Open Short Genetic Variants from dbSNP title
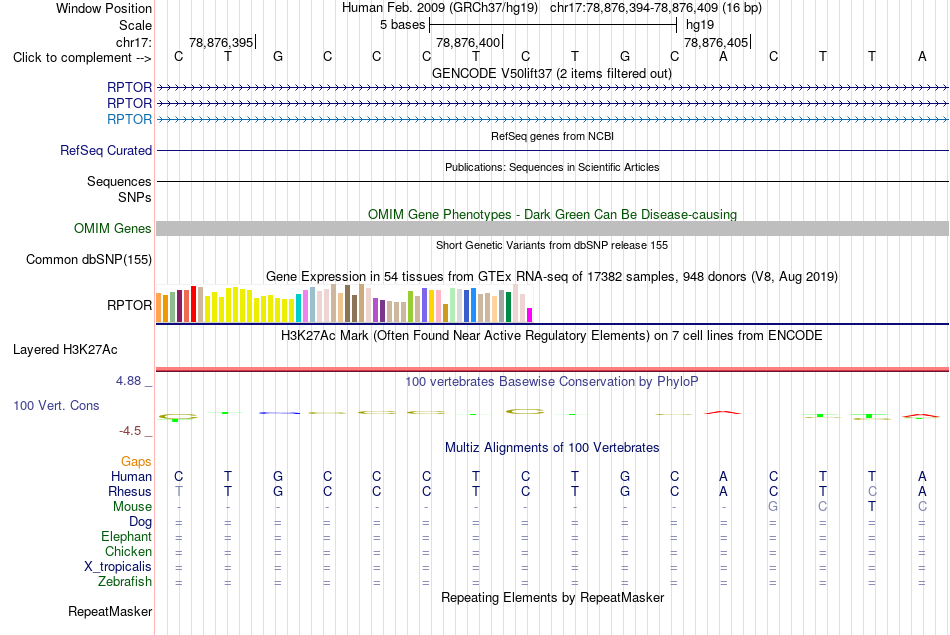 pyautogui.click(x=552, y=245)
